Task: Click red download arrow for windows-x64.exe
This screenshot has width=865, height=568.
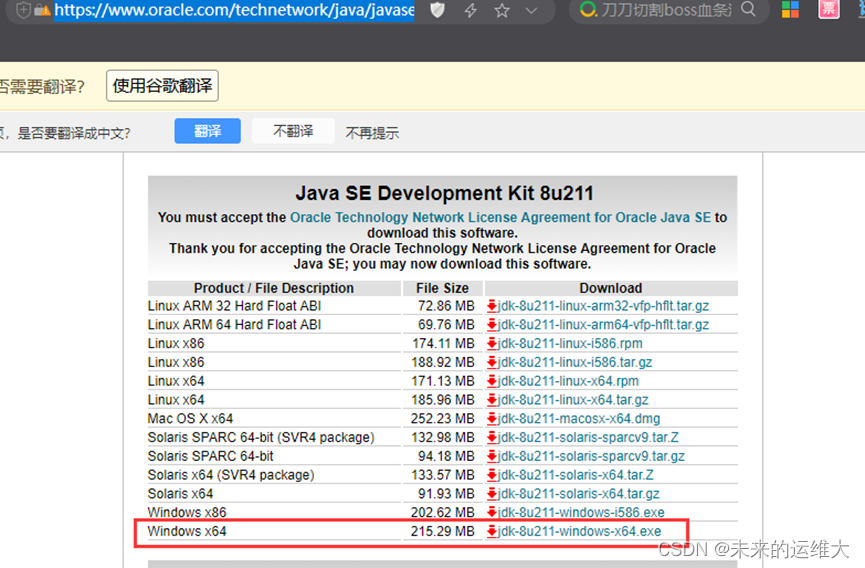Action: coord(492,531)
